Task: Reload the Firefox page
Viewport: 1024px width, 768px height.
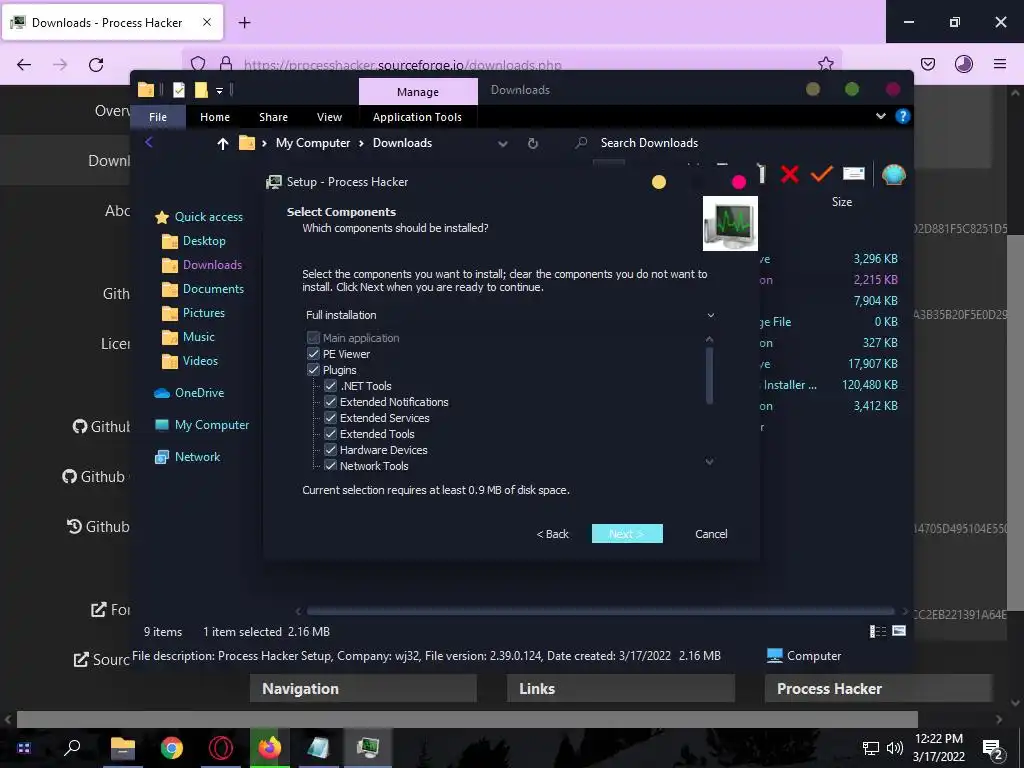Action: (96, 64)
